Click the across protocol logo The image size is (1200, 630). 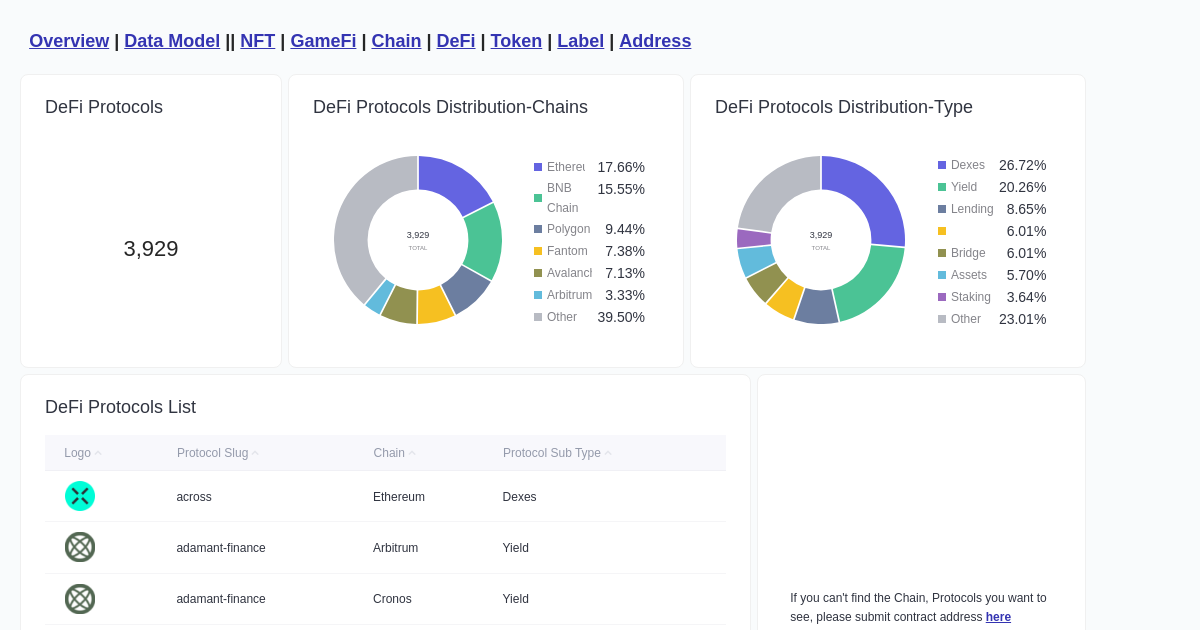click(x=80, y=496)
